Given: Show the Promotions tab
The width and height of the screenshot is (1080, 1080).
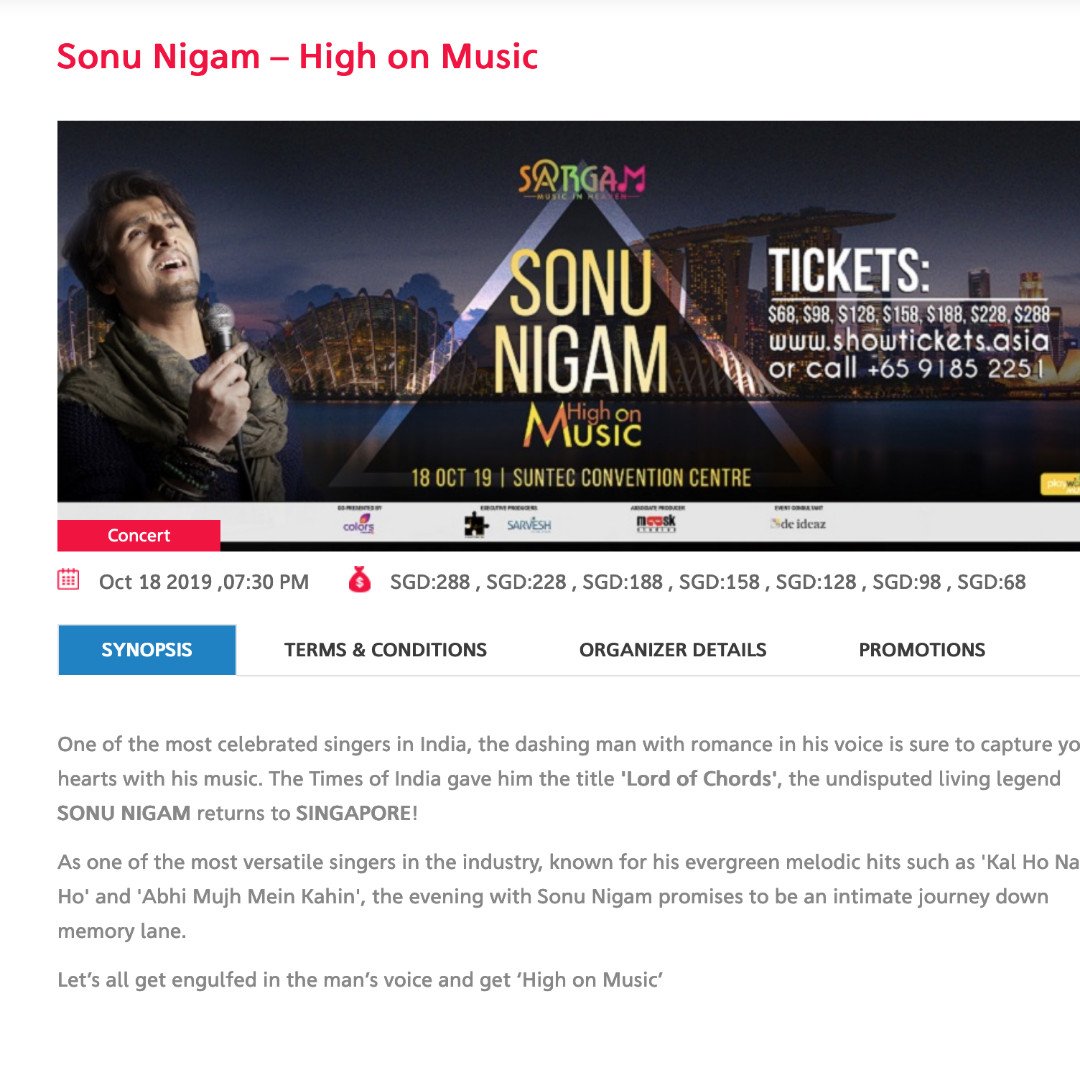Looking at the screenshot, I should click(x=922, y=650).
